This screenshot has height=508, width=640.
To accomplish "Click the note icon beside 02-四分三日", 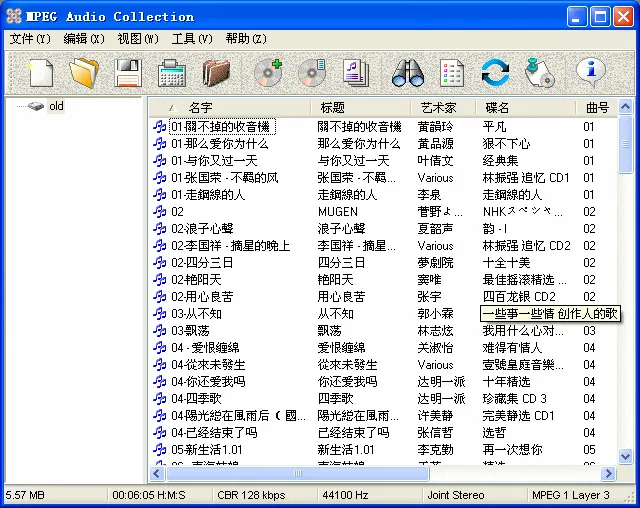I will pos(159,262).
